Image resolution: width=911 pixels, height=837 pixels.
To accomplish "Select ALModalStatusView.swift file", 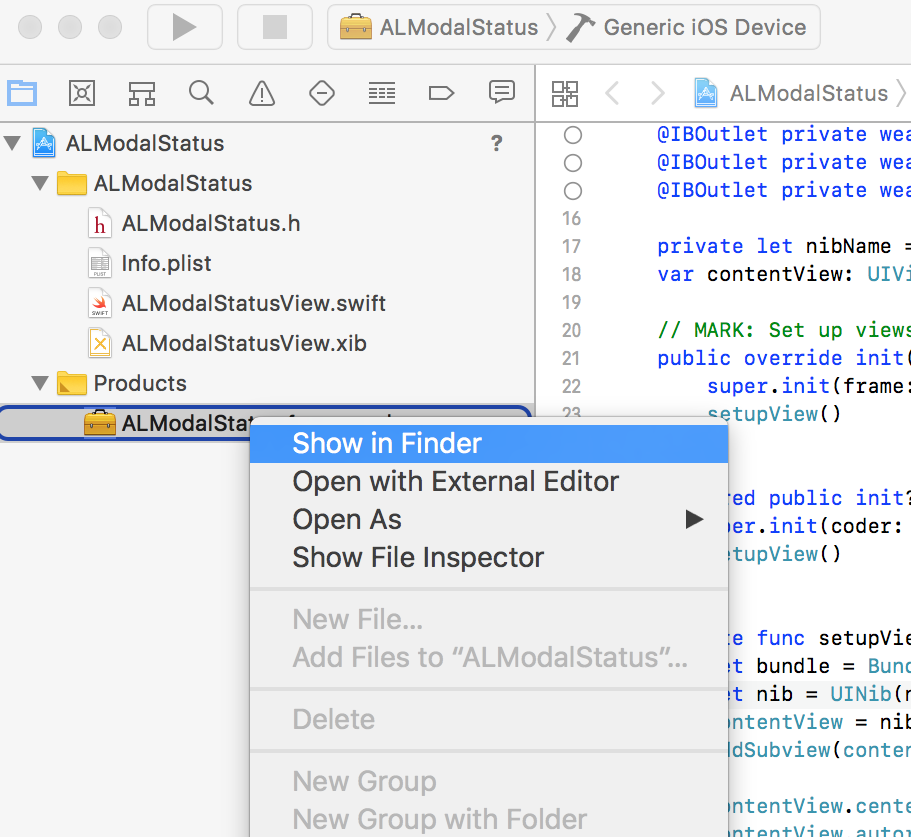I will [x=267, y=303].
